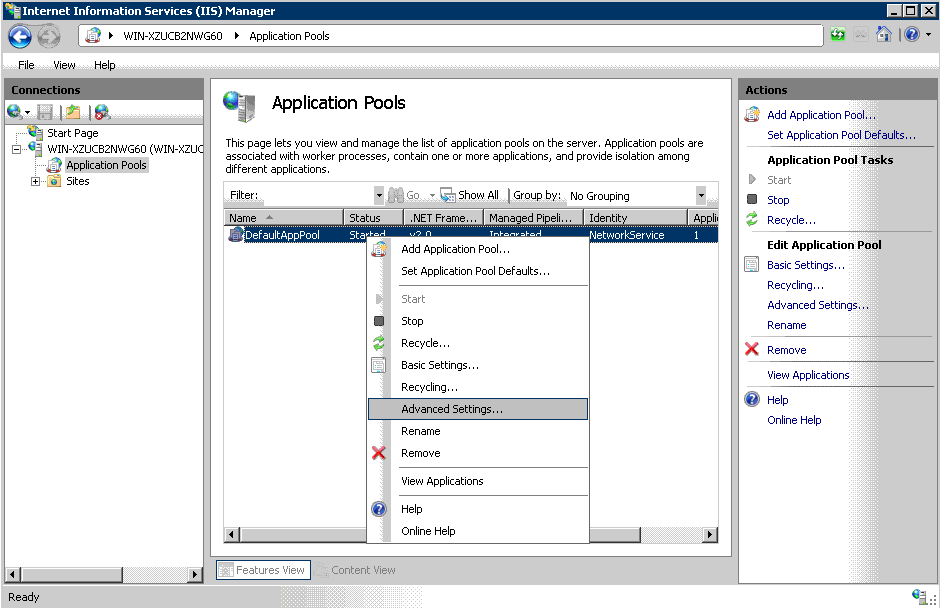The image size is (940, 608).
Task: Click the Delete Connection globe icon
Action: click(x=102, y=112)
